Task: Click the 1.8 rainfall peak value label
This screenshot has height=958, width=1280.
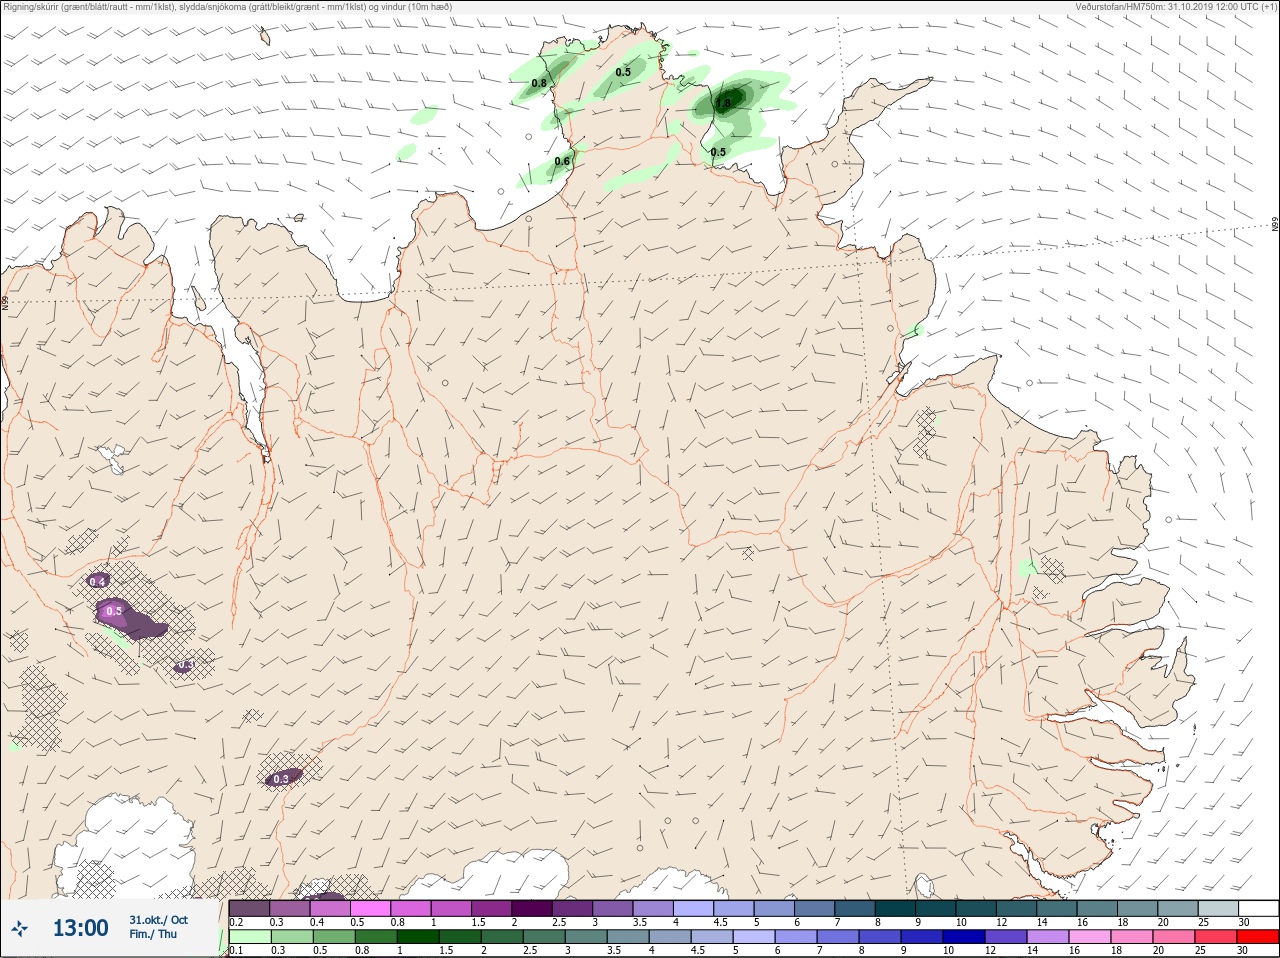Action: (x=722, y=102)
